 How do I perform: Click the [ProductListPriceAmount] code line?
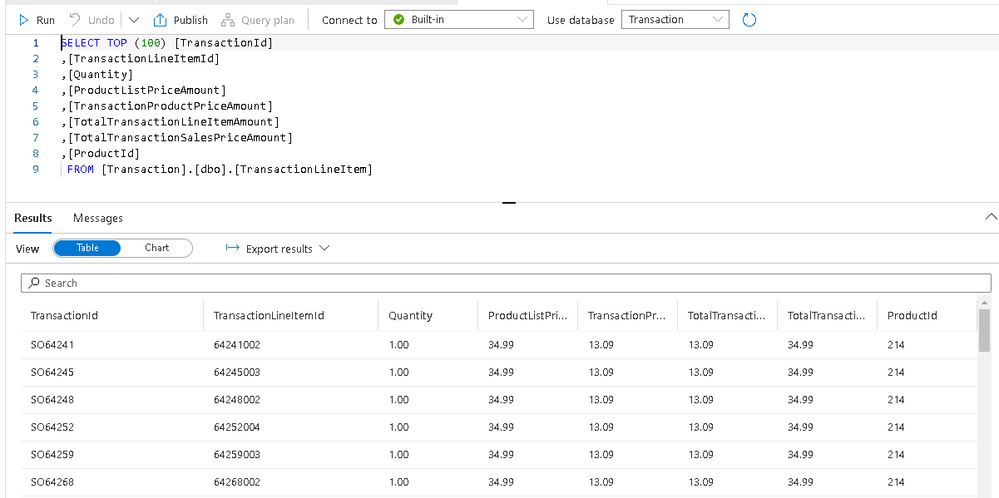pos(143,90)
